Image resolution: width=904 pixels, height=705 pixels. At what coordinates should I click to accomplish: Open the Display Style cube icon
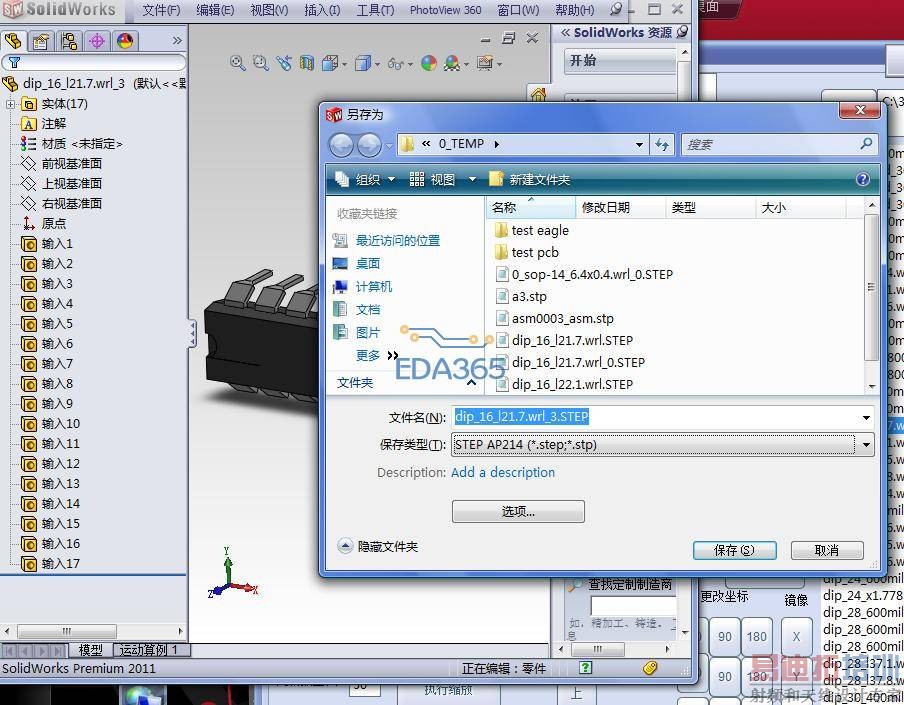click(x=363, y=63)
